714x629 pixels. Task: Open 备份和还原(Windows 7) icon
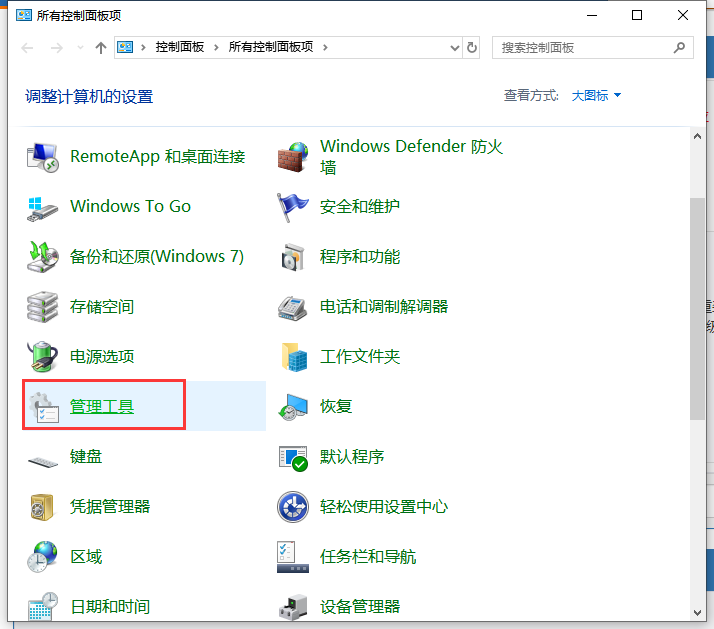[43, 257]
